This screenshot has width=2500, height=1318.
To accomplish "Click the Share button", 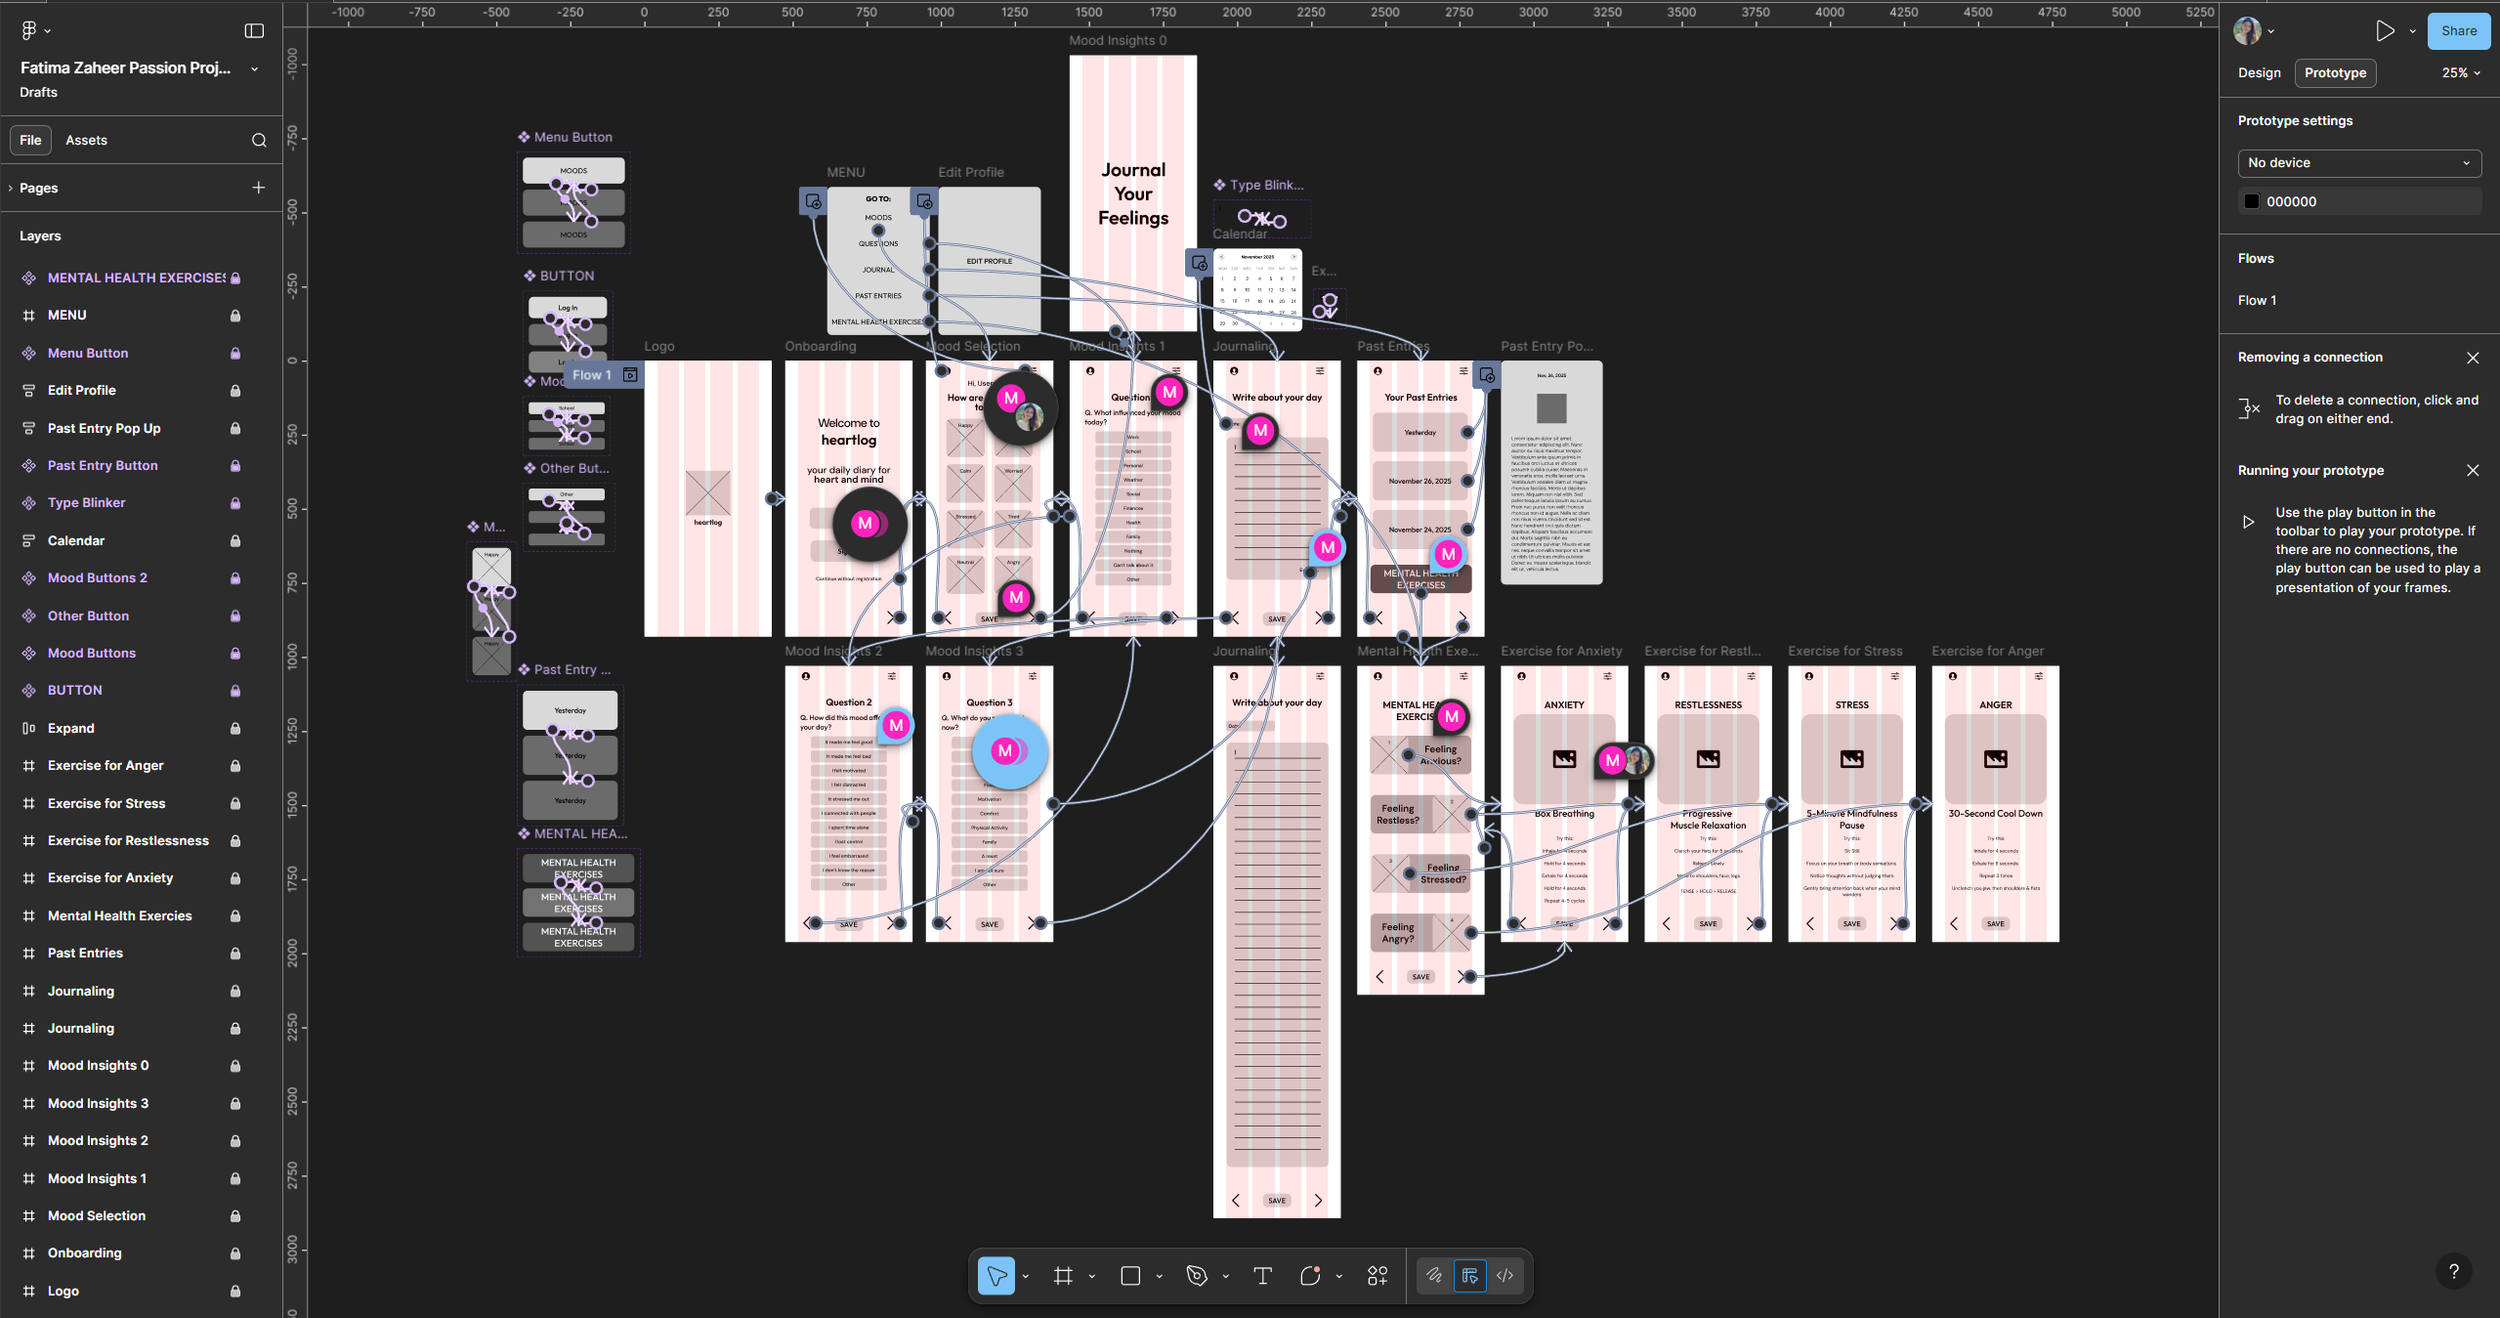I will pos(2458,31).
